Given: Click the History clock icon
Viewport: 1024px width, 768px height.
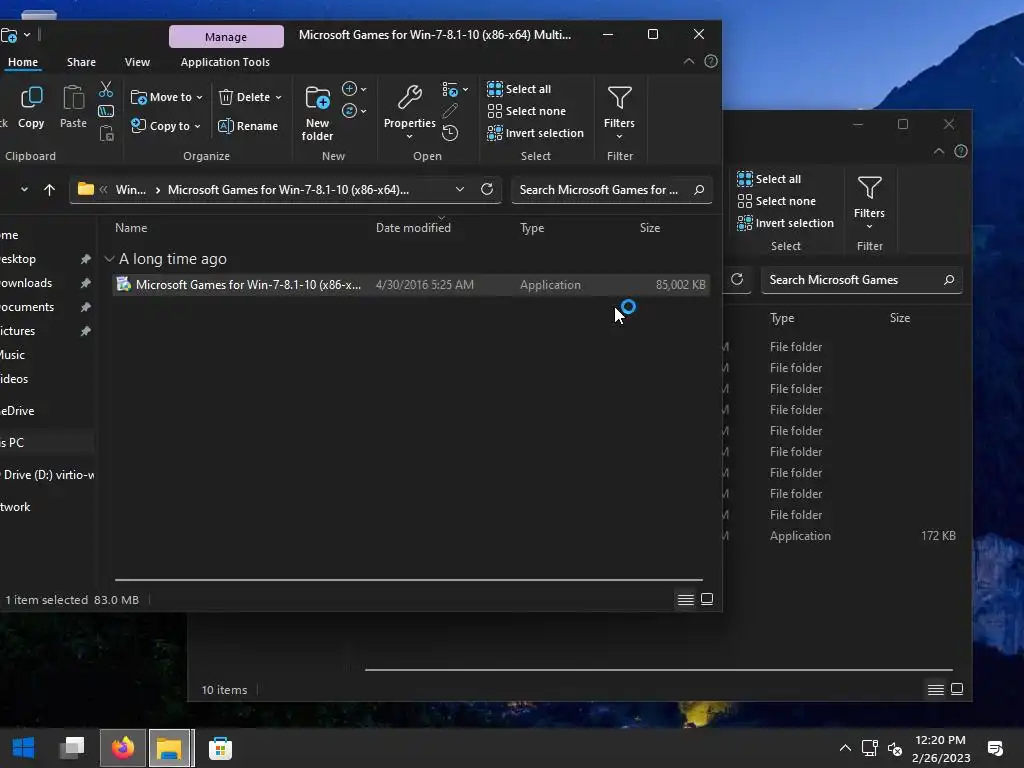Looking at the screenshot, I should (450, 133).
